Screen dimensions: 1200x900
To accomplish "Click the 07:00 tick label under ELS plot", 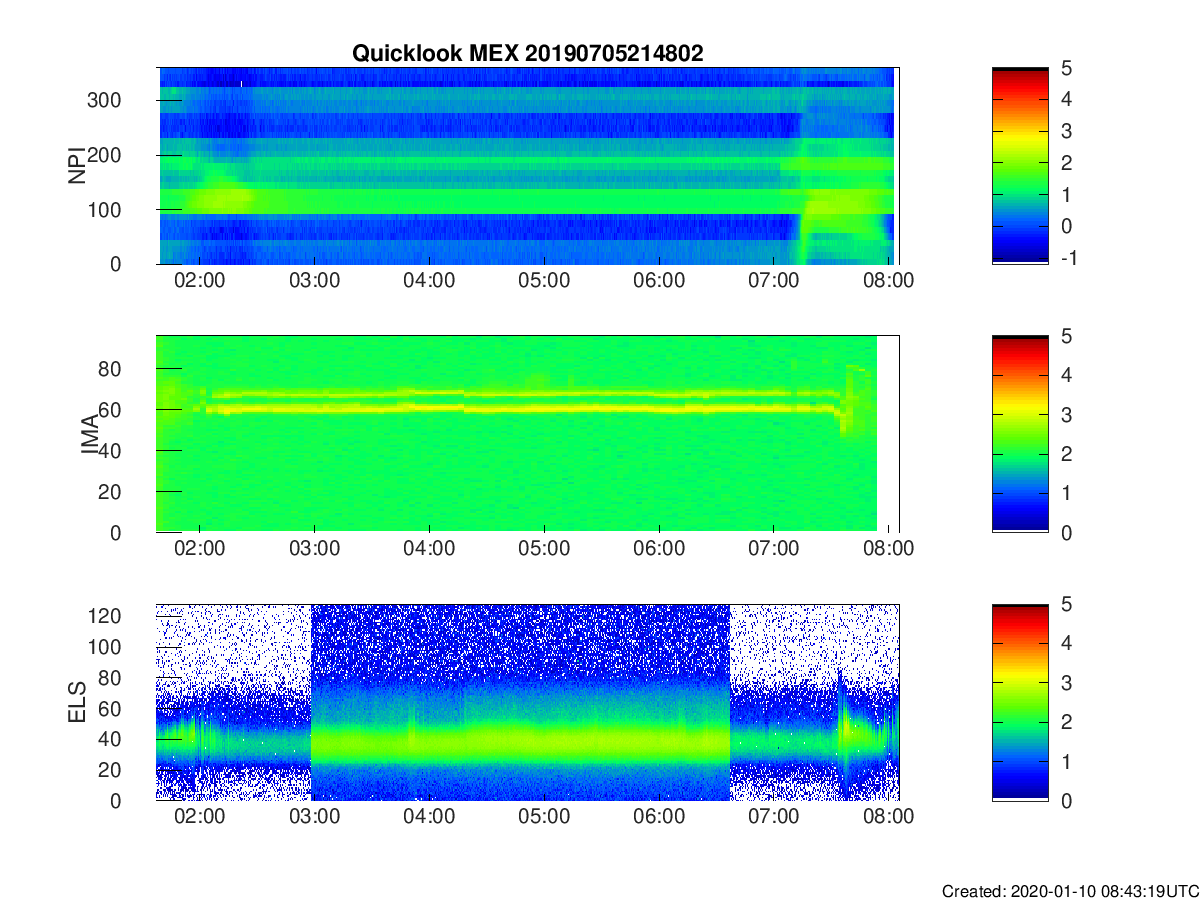I will tap(774, 817).
